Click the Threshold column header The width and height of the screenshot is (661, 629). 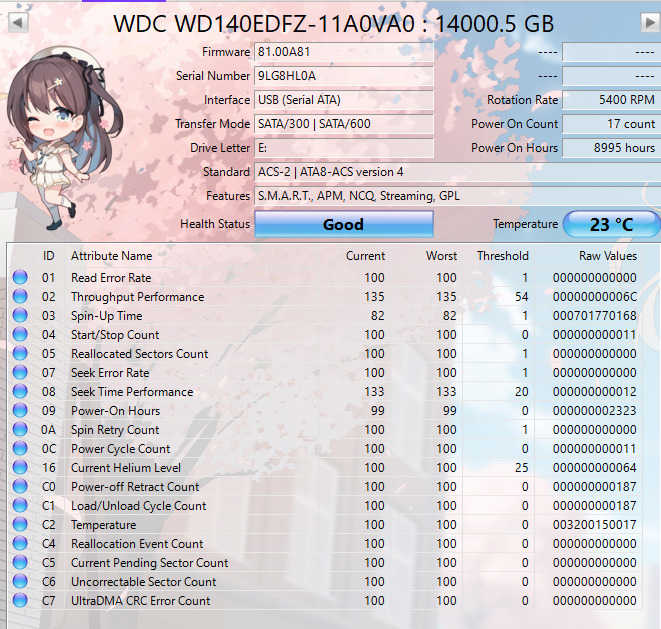(x=502, y=256)
